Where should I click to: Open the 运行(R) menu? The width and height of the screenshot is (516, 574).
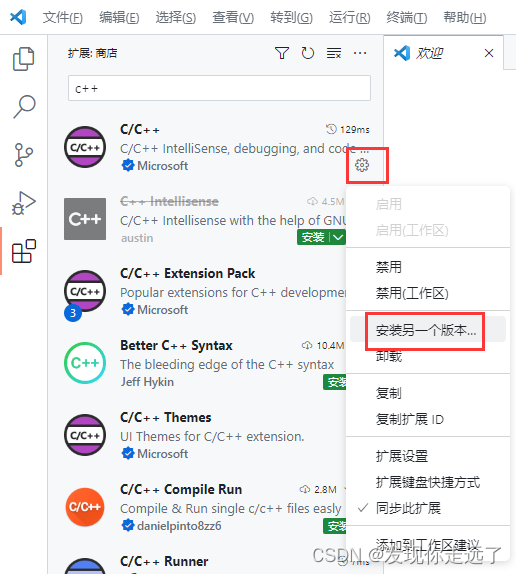pyautogui.click(x=349, y=17)
